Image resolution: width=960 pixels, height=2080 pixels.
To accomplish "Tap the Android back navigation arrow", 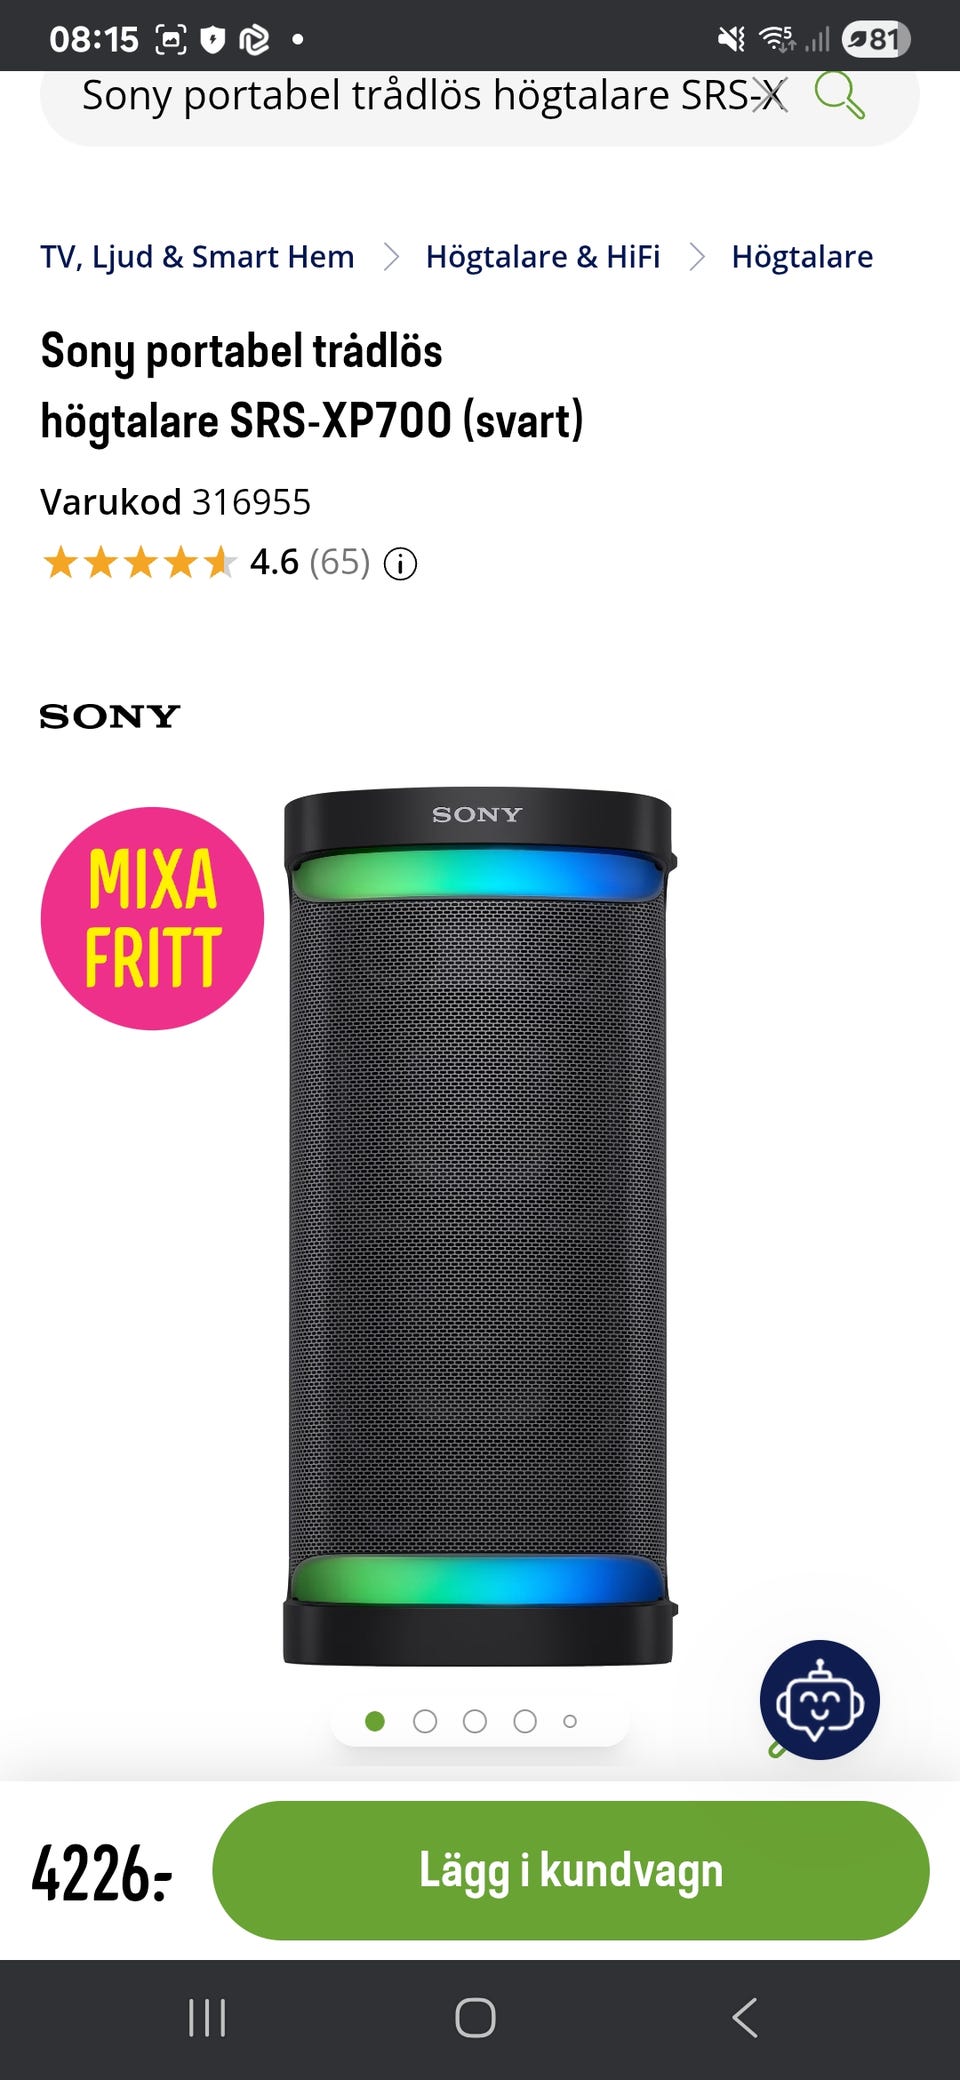I will [x=745, y=2018].
